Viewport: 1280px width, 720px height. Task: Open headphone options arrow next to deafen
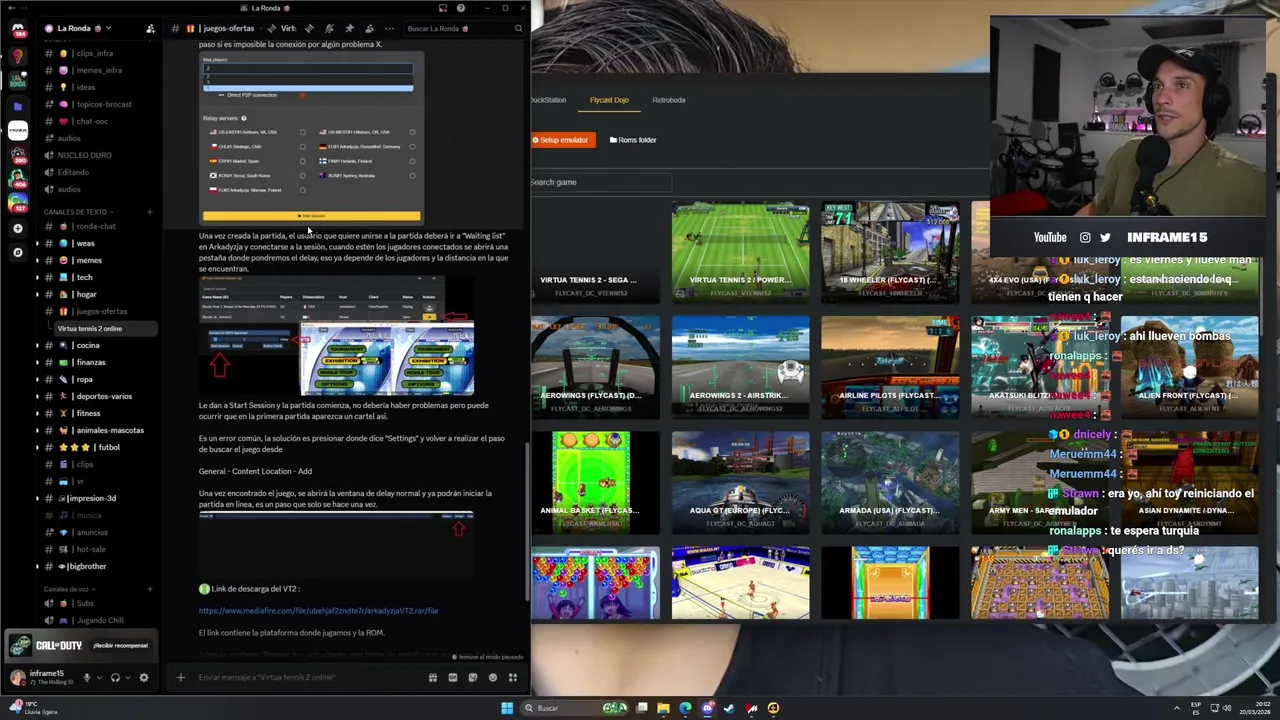(128, 677)
